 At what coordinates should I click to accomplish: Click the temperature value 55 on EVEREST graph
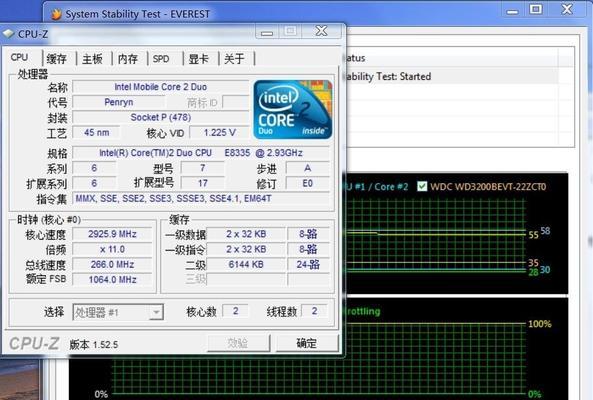[533, 235]
